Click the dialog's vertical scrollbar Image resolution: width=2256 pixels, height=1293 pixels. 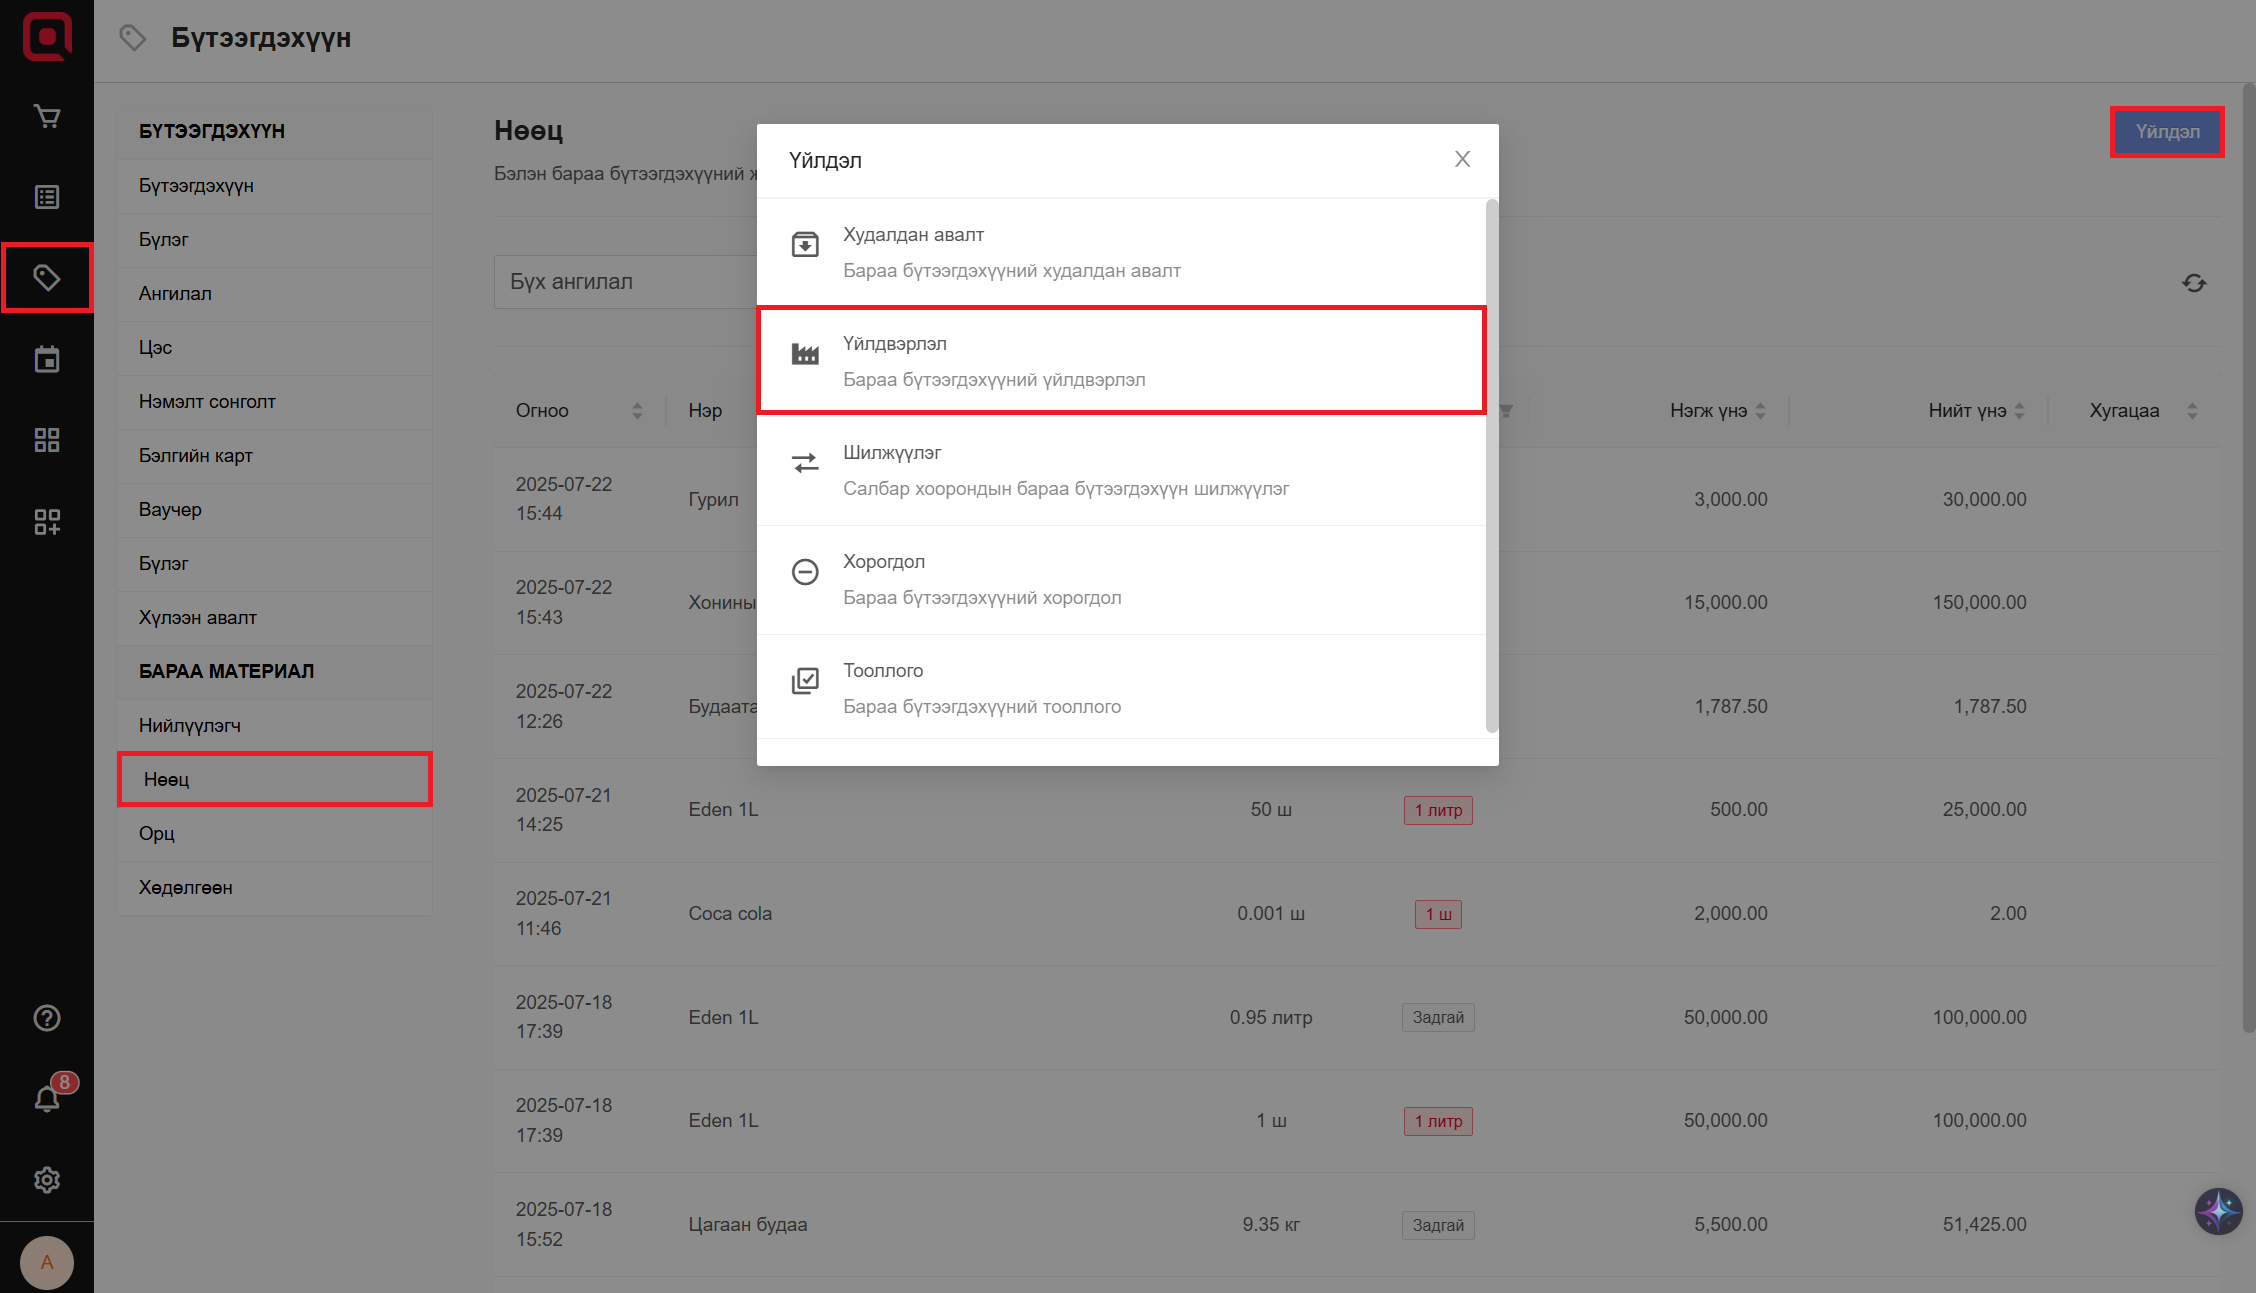pyautogui.click(x=1492, y=465)
